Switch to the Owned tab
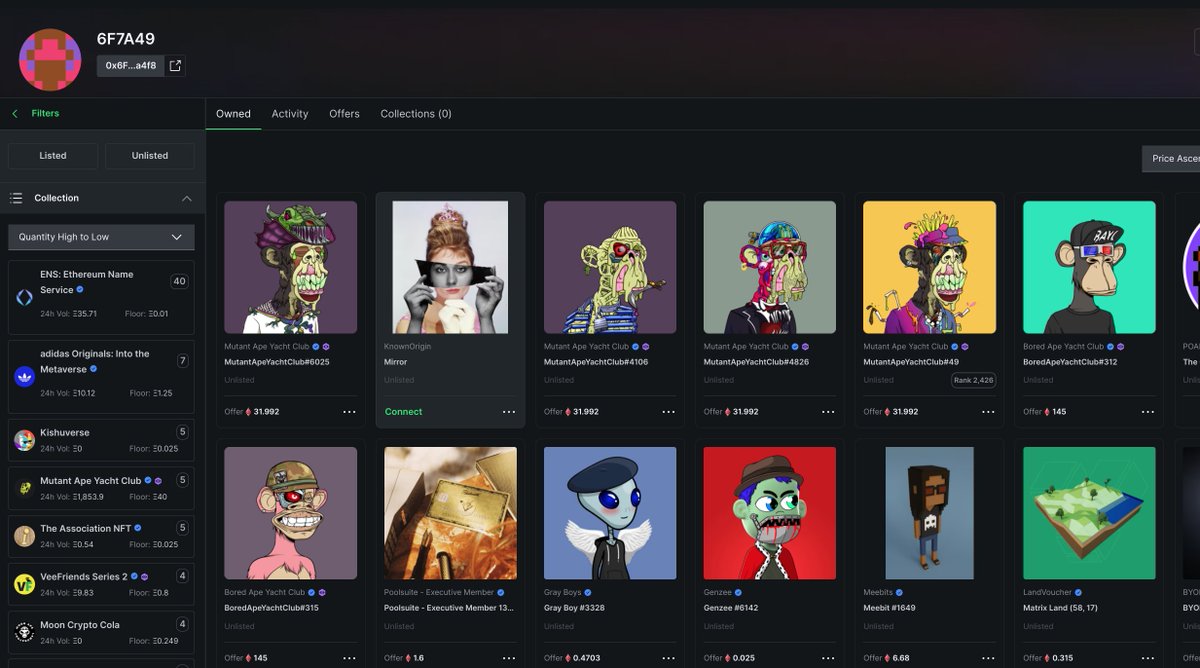The height and width of the screenshot is (668, 1200). coord(233,114)
